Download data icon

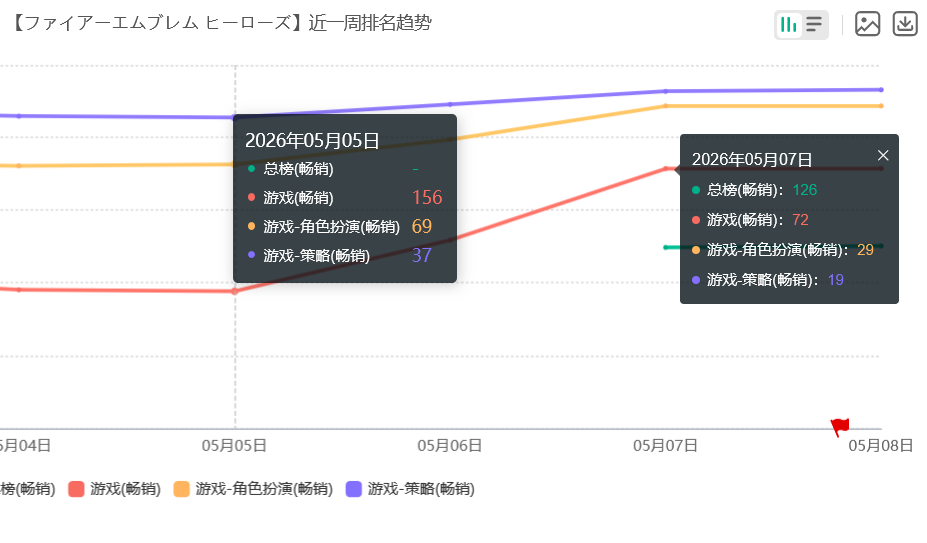click(905, 24)
